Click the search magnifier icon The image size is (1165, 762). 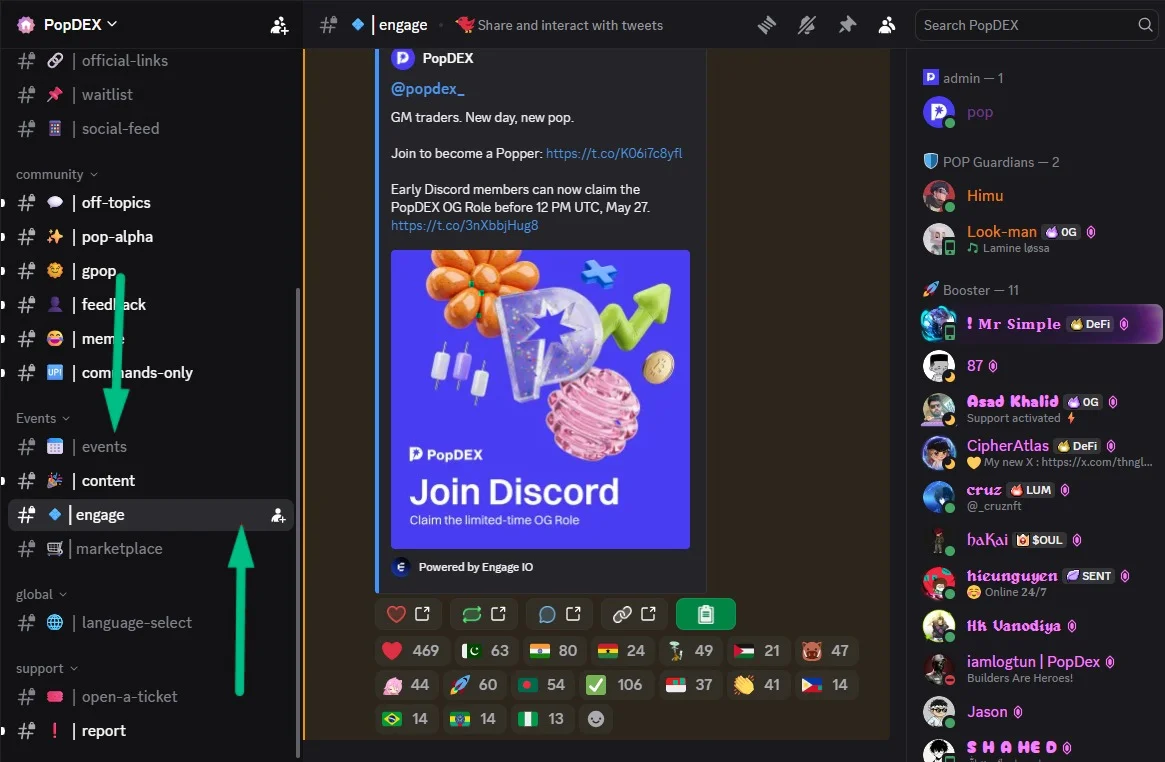(x=1145, y=25)
